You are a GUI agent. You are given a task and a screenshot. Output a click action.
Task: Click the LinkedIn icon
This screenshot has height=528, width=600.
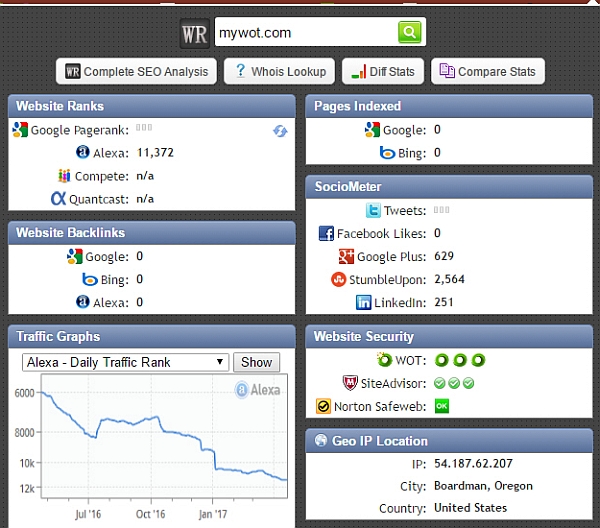point(364,302)
